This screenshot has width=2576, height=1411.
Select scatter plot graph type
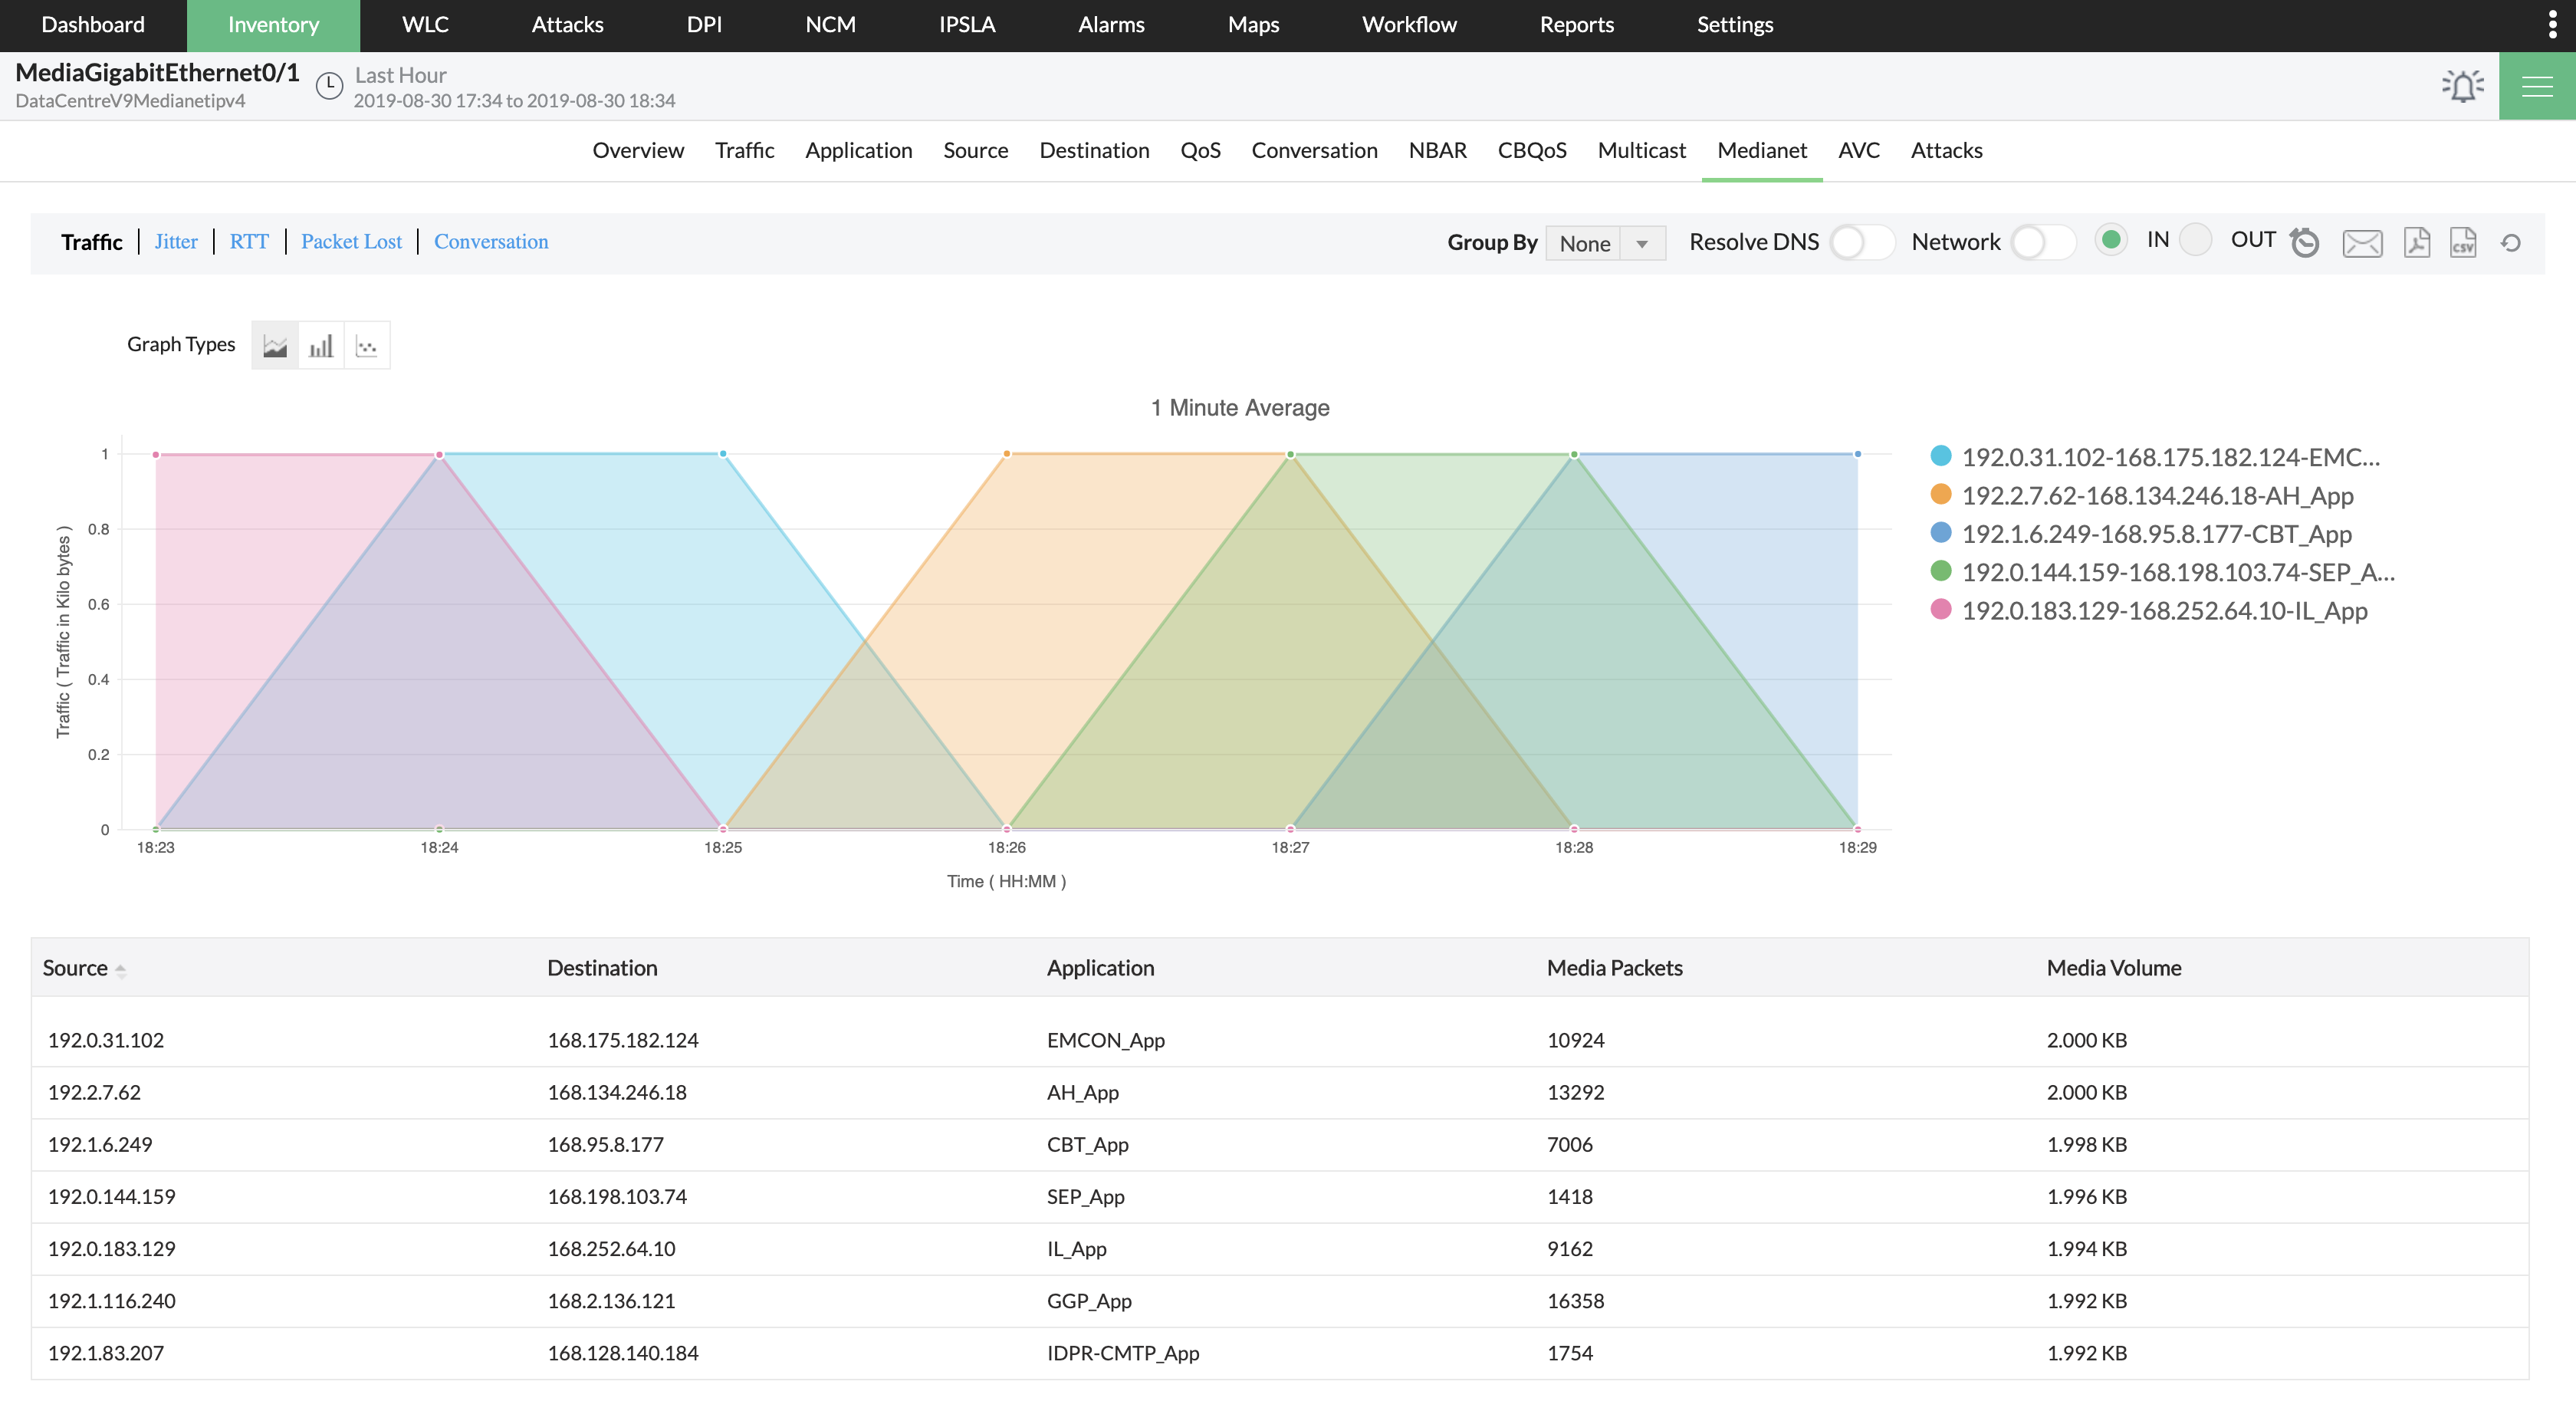pyautogui.click(x=367, y=346)
